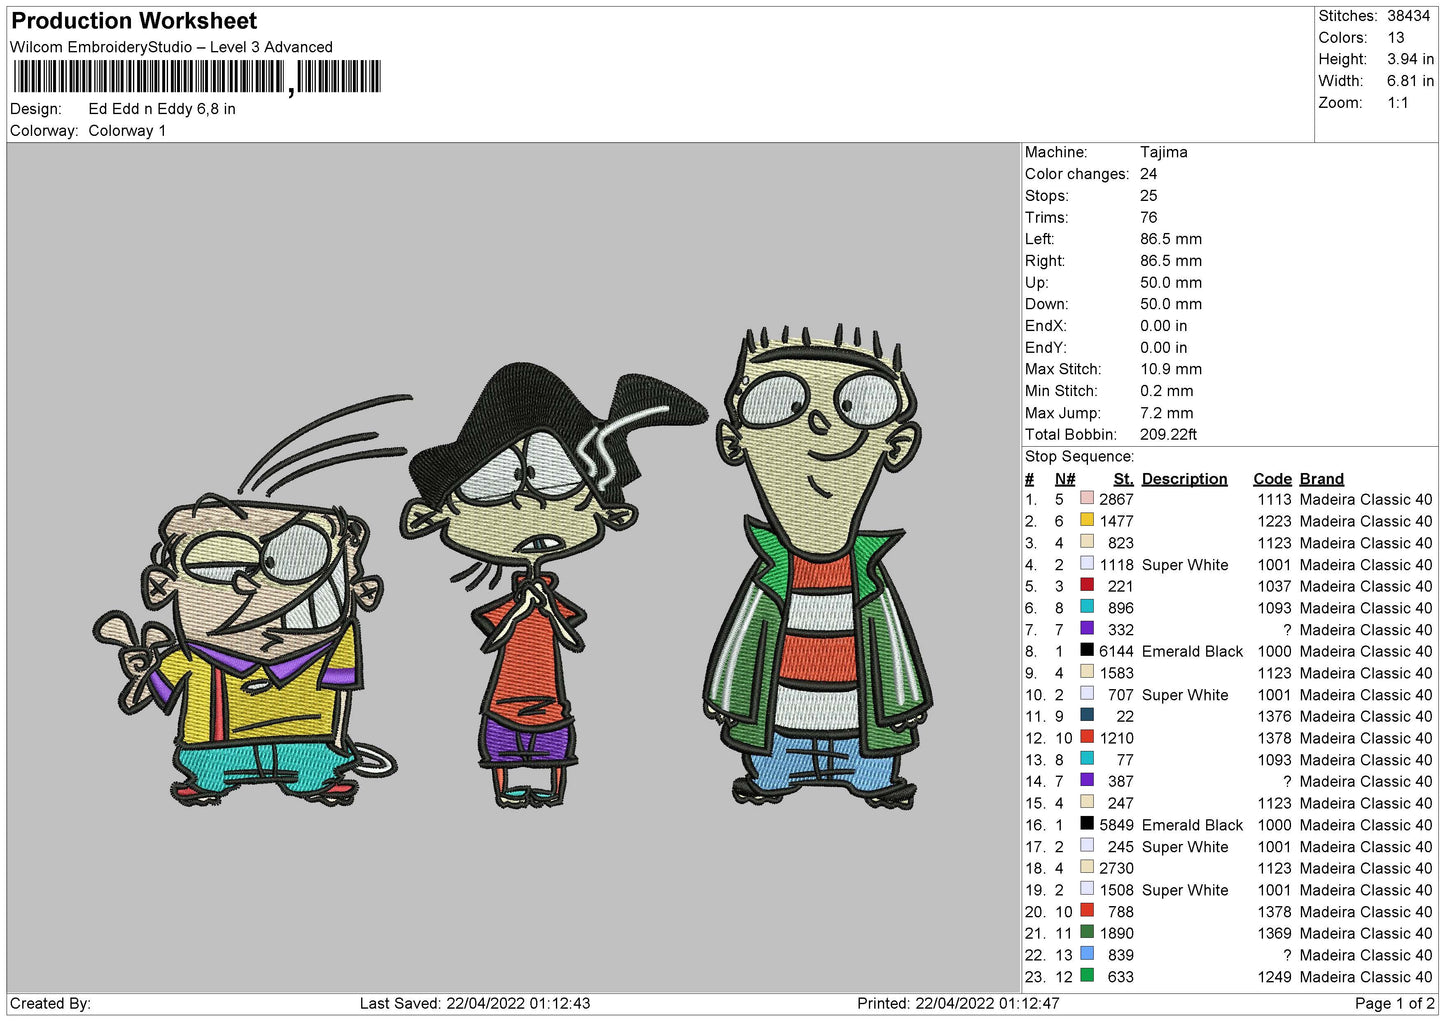Select the cyan swatch in stop 6

click(1086, 608)
